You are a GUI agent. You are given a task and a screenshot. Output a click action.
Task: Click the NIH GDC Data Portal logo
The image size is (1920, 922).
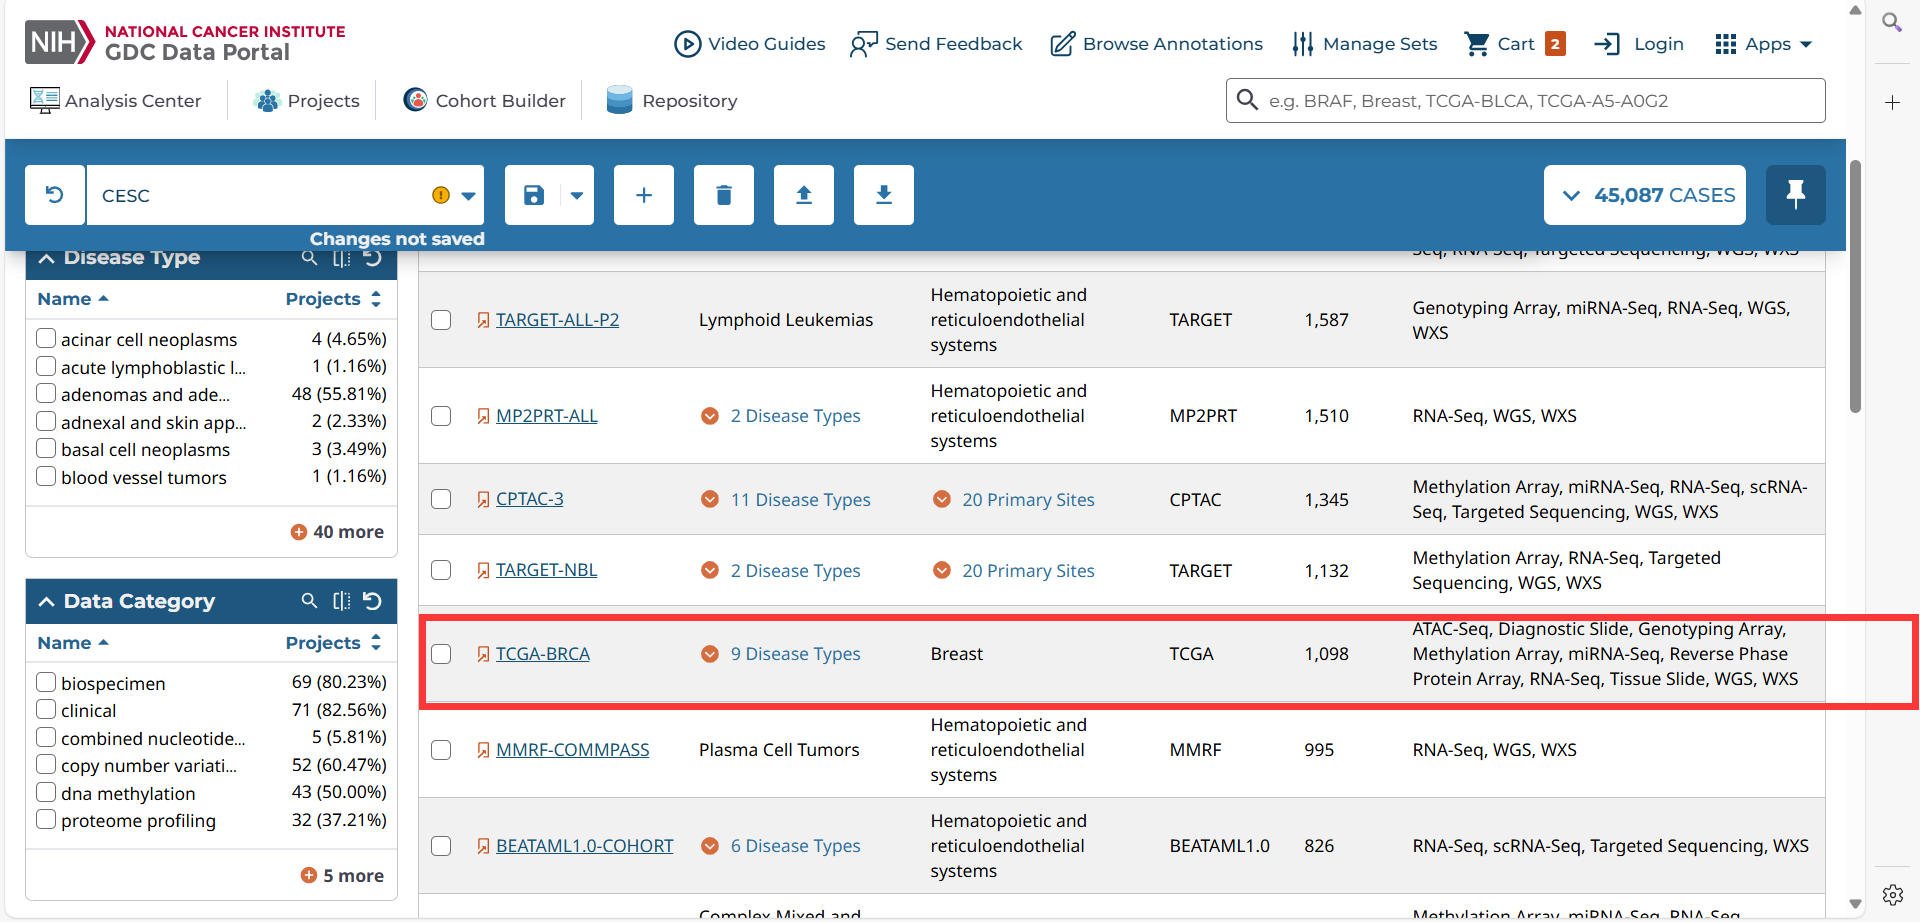click(186, 43)
